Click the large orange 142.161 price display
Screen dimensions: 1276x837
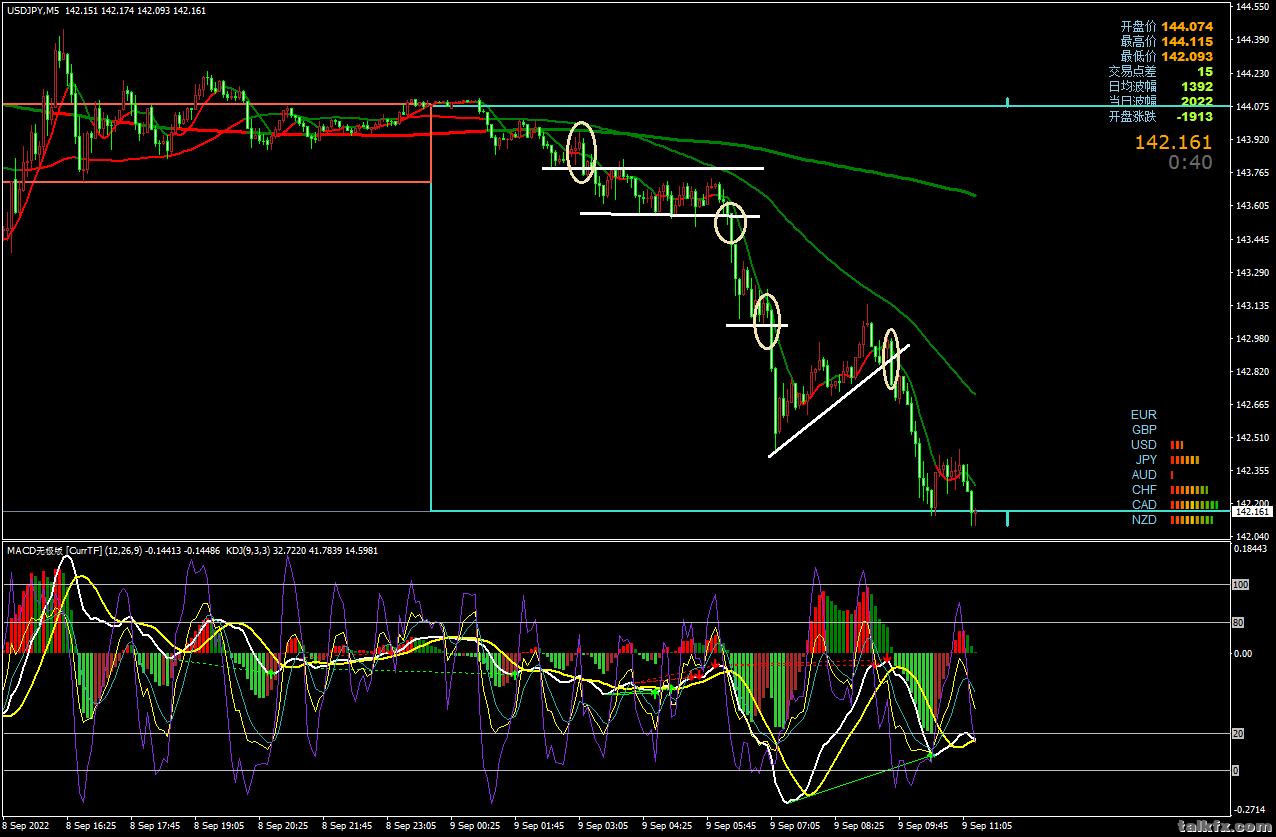point(1172,143)
